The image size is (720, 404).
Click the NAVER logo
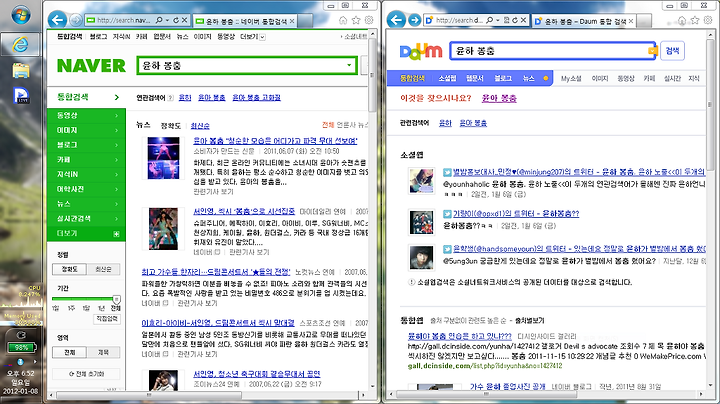(x=91, y=66)
